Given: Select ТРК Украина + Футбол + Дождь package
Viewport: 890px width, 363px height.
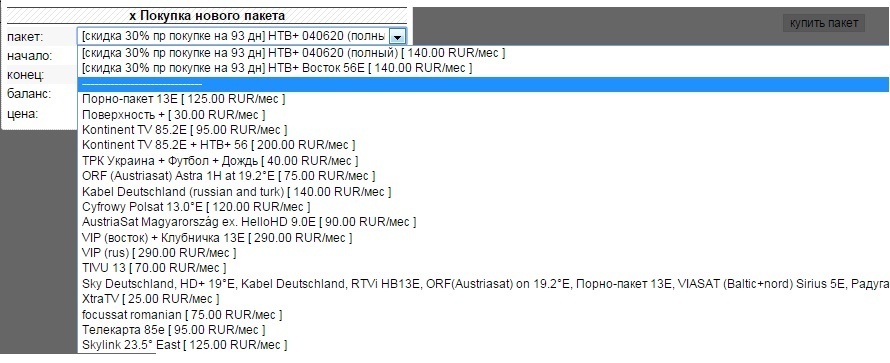Looking at the screenshot, I should click(482, 161).
